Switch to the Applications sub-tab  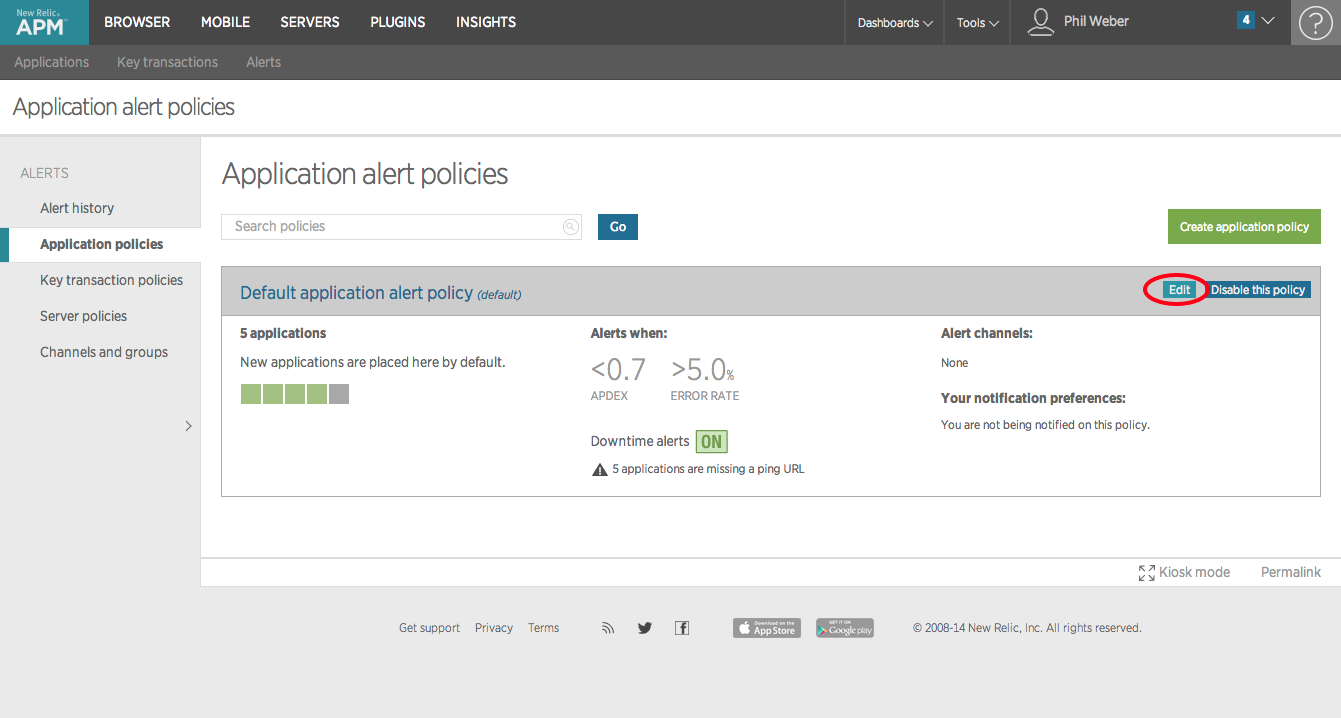coord(52,62)
